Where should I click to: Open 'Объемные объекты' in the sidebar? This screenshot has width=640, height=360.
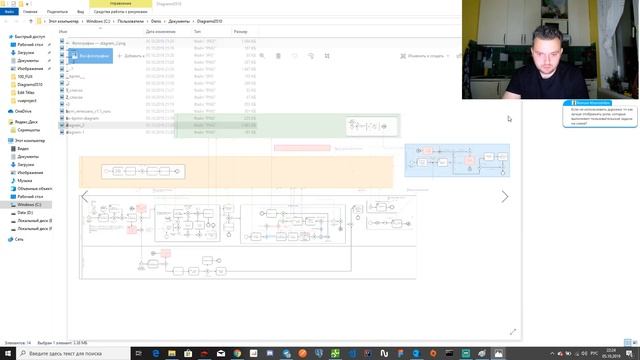34,189
